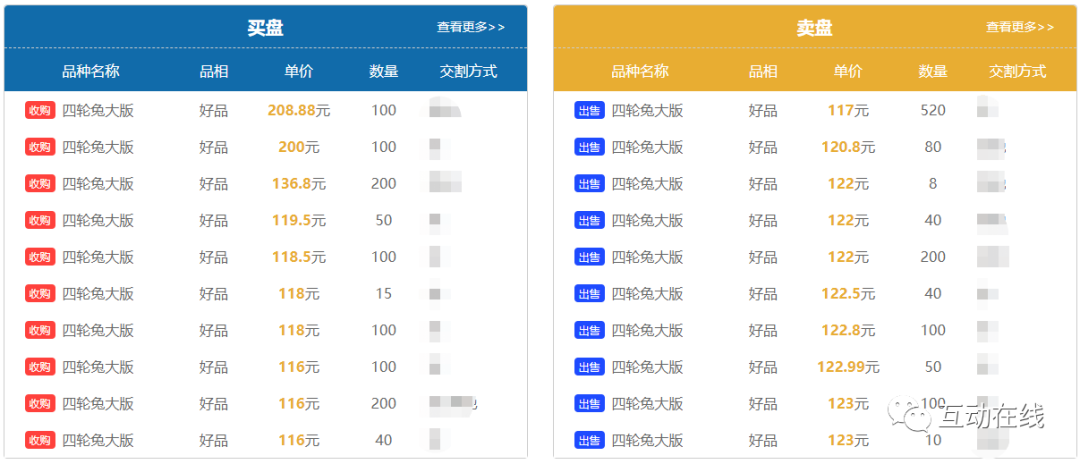1080x464 pixels.
Task: Open 四轮兔大版 in the 122.8元 sell row
Action: pos(647,330)
